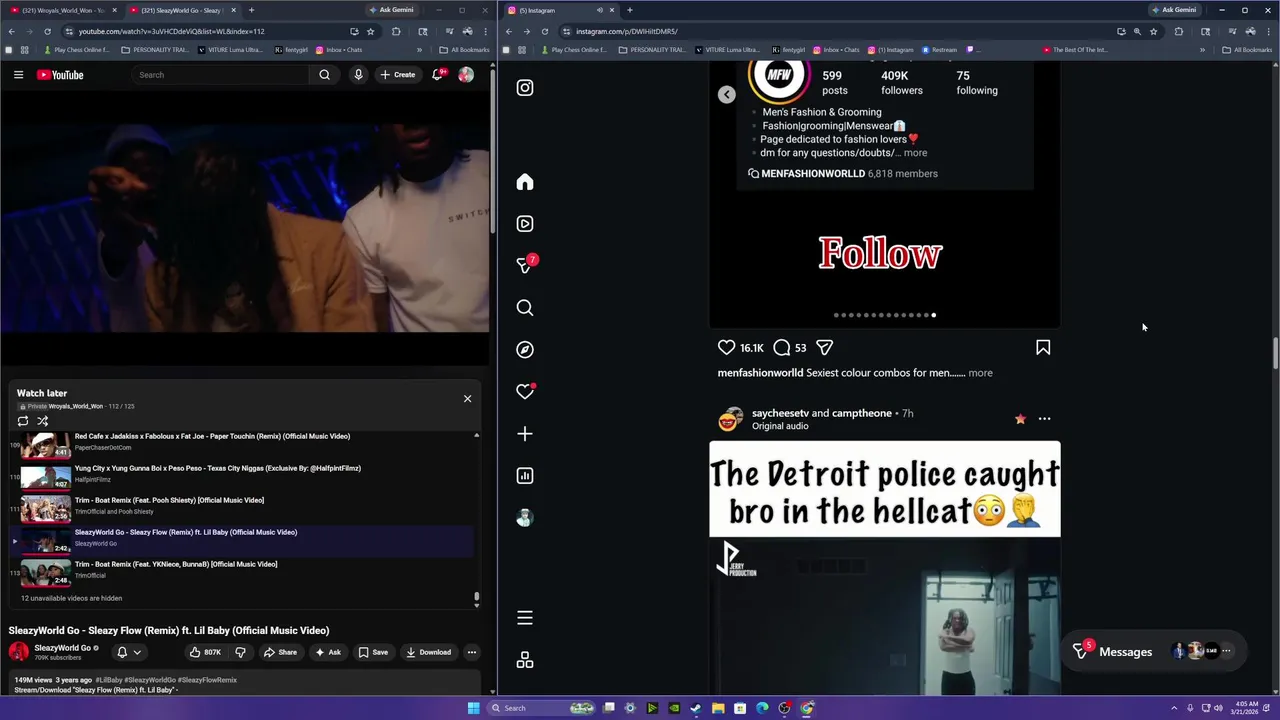1280x720 pixels.
Task: Open Instagram Explore compass icon
Action: (x=525, y=350)
